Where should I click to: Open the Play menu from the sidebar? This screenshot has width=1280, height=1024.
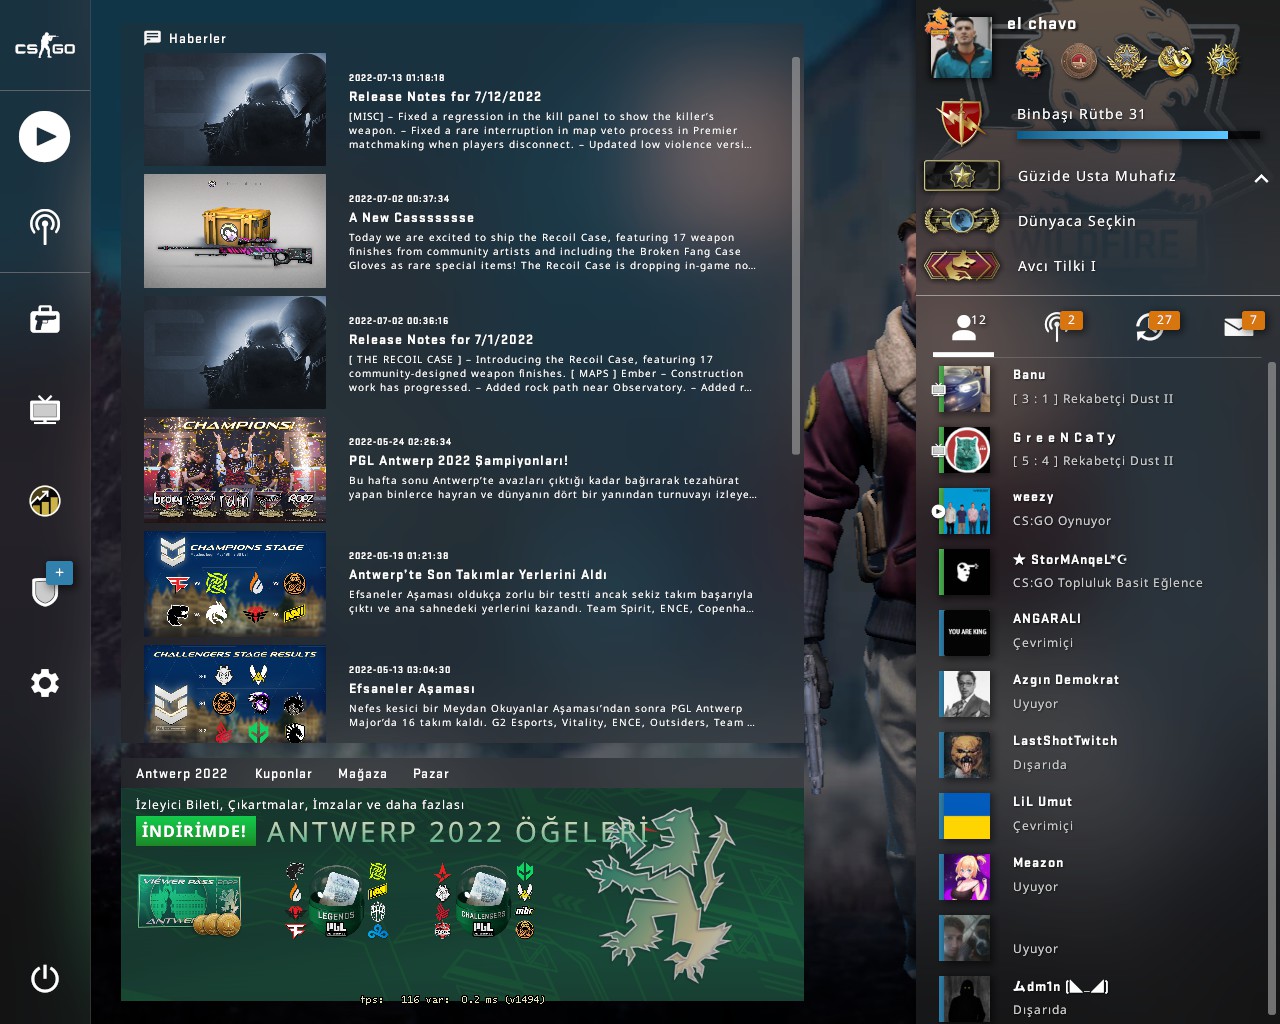(45, 137)
